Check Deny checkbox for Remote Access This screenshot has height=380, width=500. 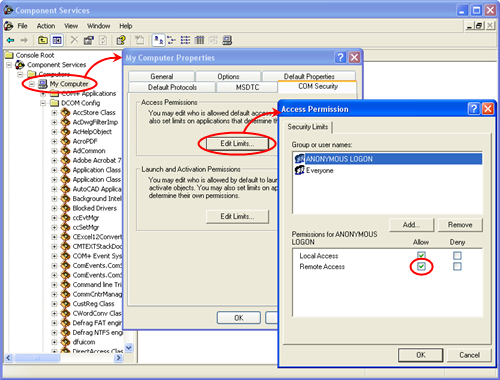coord(457,266)
